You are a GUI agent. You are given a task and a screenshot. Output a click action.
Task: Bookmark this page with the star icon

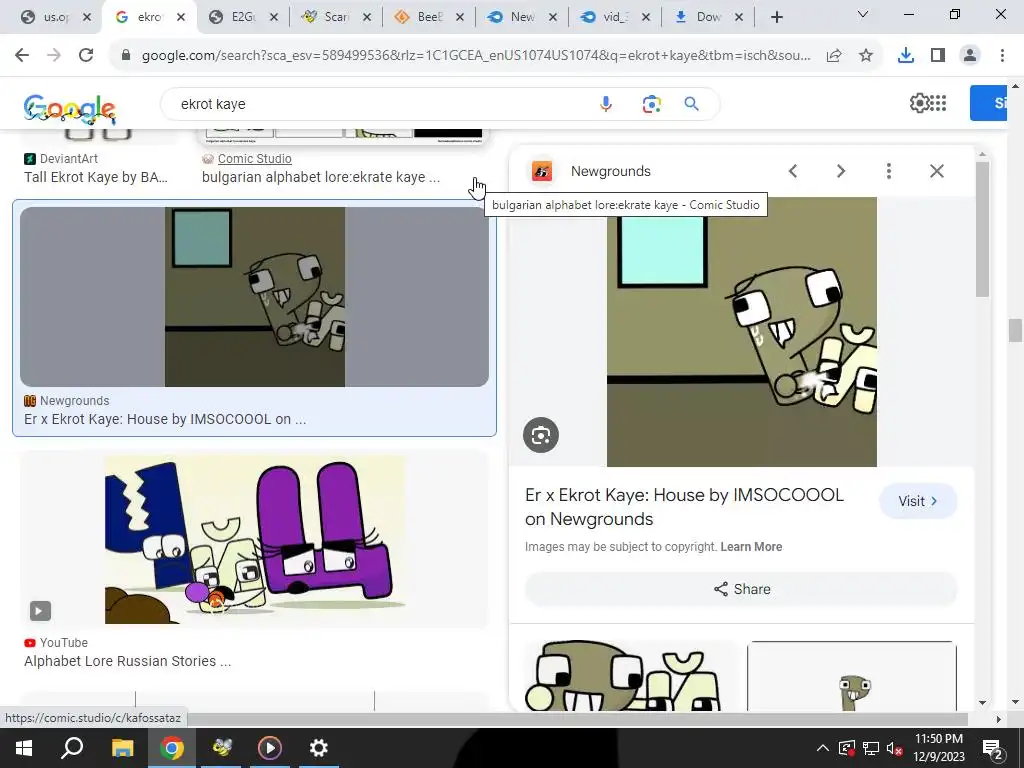[866, 56]
